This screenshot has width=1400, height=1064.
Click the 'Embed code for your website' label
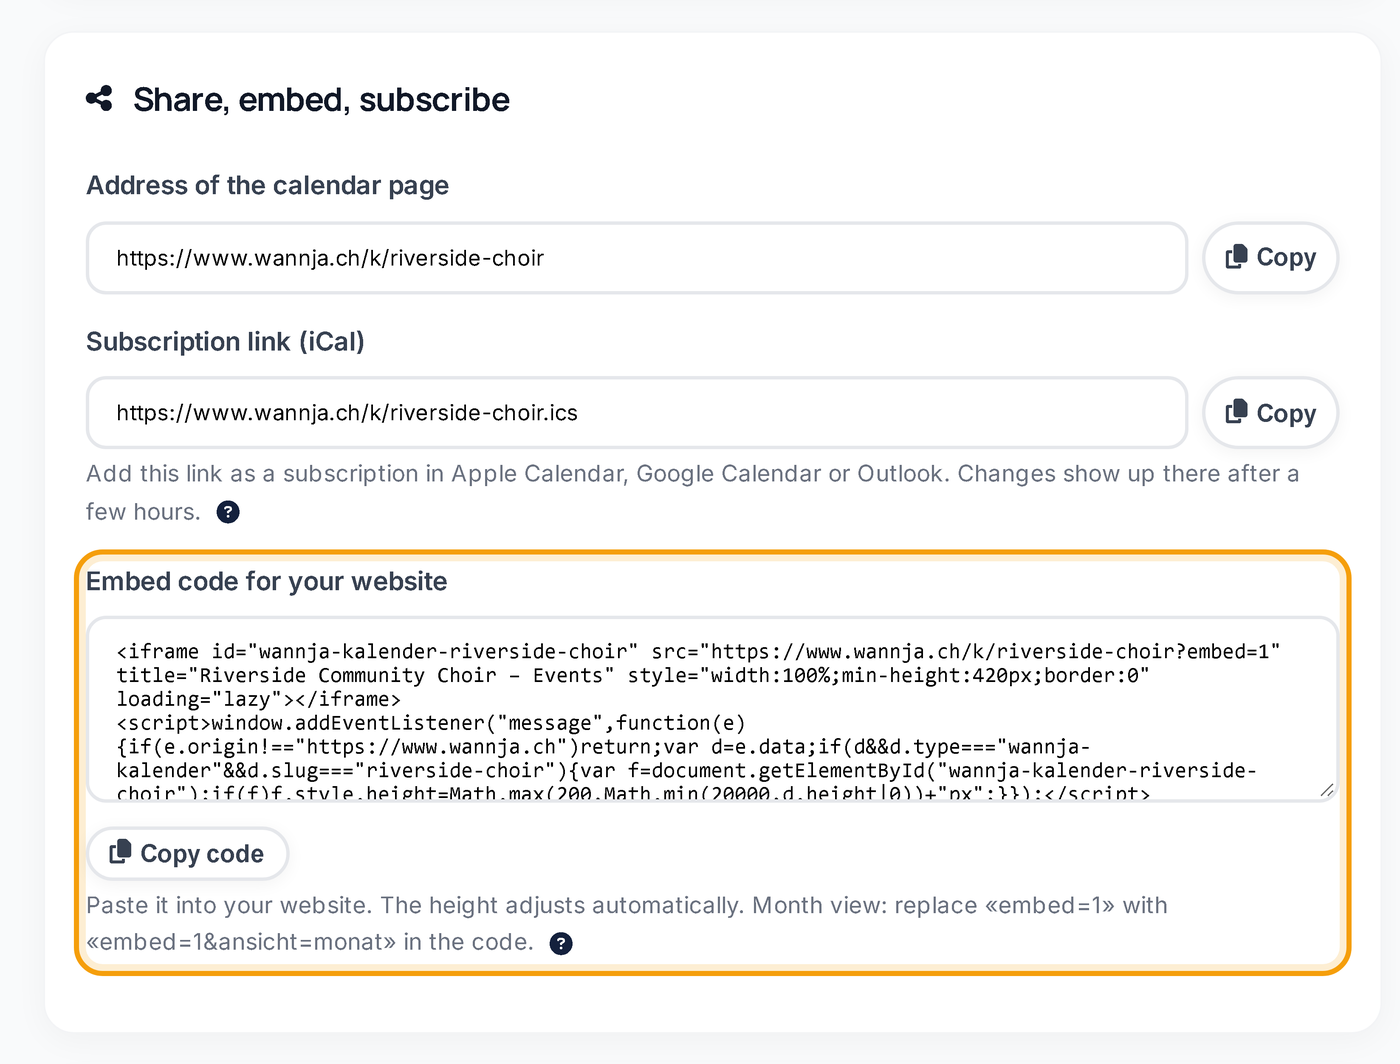click(266, 582)
